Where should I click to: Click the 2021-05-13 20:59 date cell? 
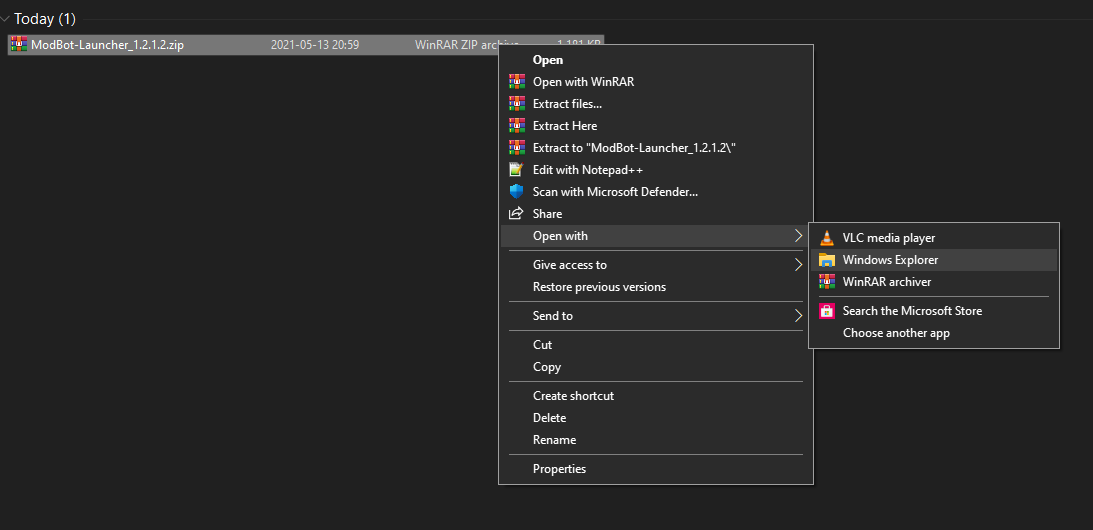(315, 45)
